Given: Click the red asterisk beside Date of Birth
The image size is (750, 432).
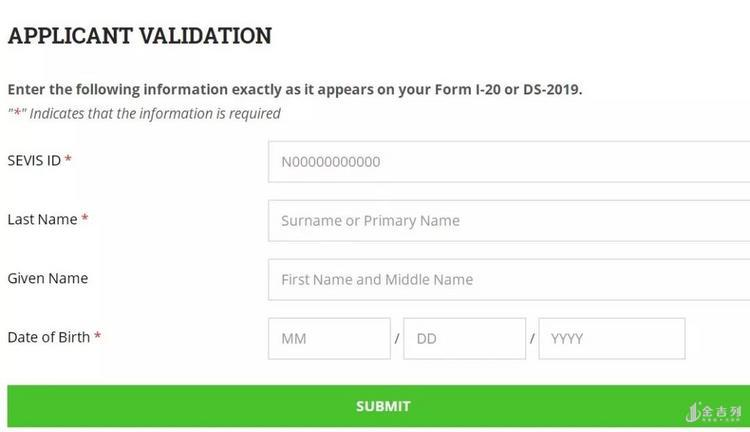Looking at the screenshot, I should coord(97,337).
